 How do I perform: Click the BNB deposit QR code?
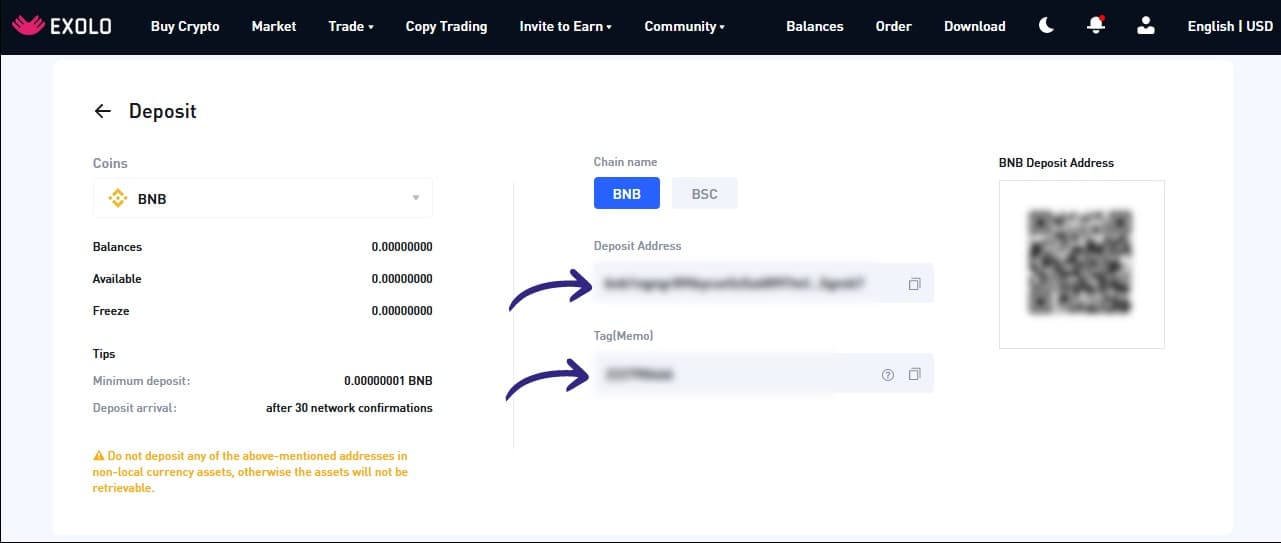click(x=1081, y=264)
